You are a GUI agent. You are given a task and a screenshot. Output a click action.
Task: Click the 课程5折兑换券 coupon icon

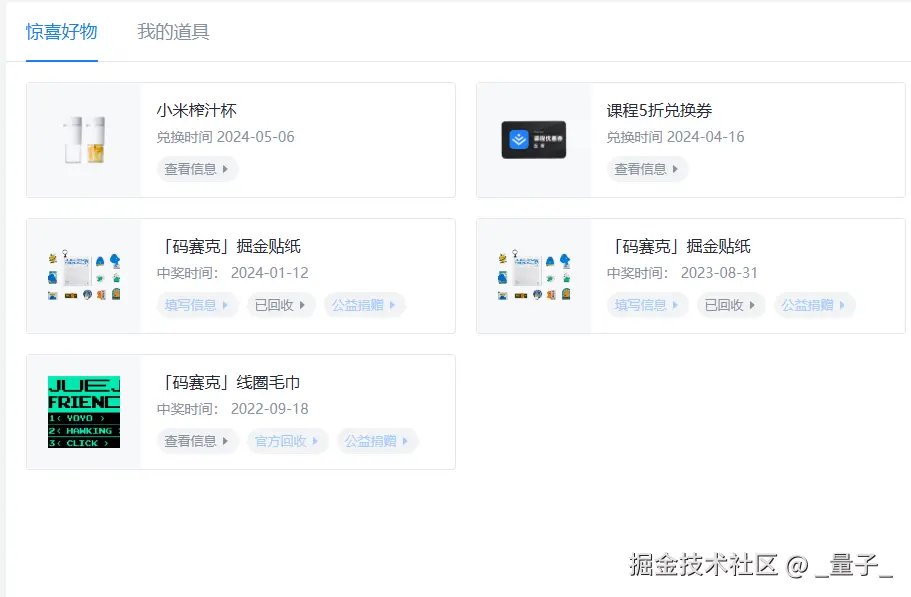tap(533, 140)
